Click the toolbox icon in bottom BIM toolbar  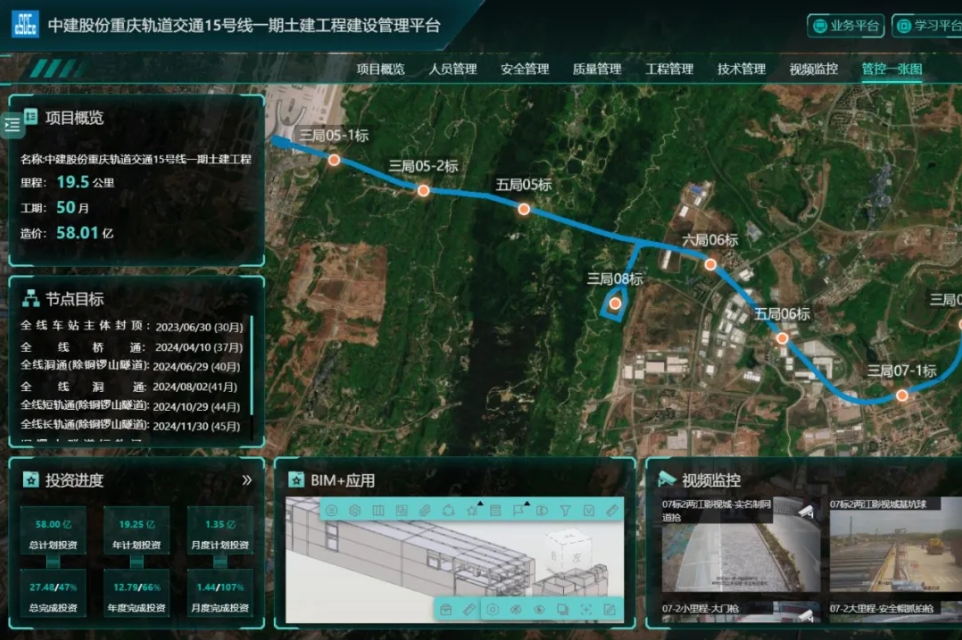[x=446, y=609]
